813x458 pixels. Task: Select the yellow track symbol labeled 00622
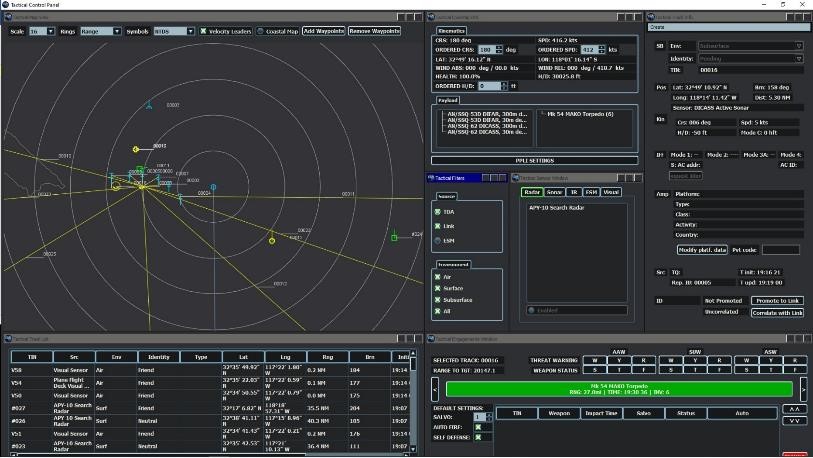pos(272,240)
